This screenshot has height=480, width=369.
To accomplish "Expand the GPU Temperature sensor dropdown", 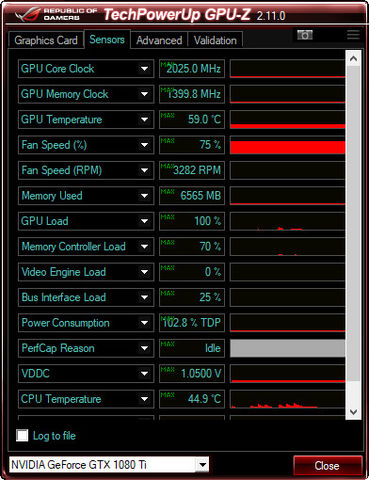I will pyautogui.click(x=144, y=119).
